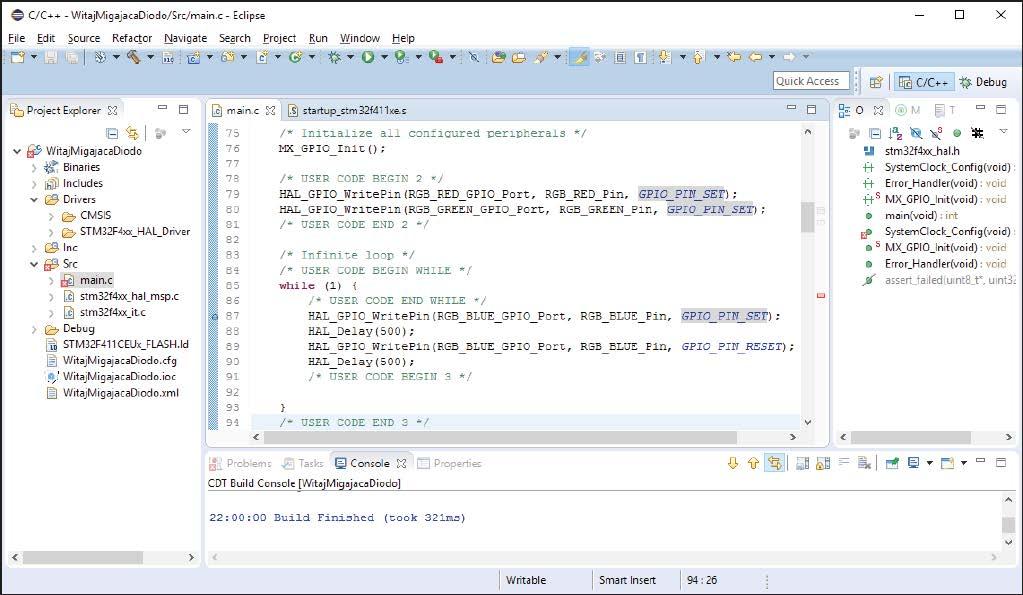
Task: Toggle Hide Non-Public Members green dot
Action: tap(956, 133)
